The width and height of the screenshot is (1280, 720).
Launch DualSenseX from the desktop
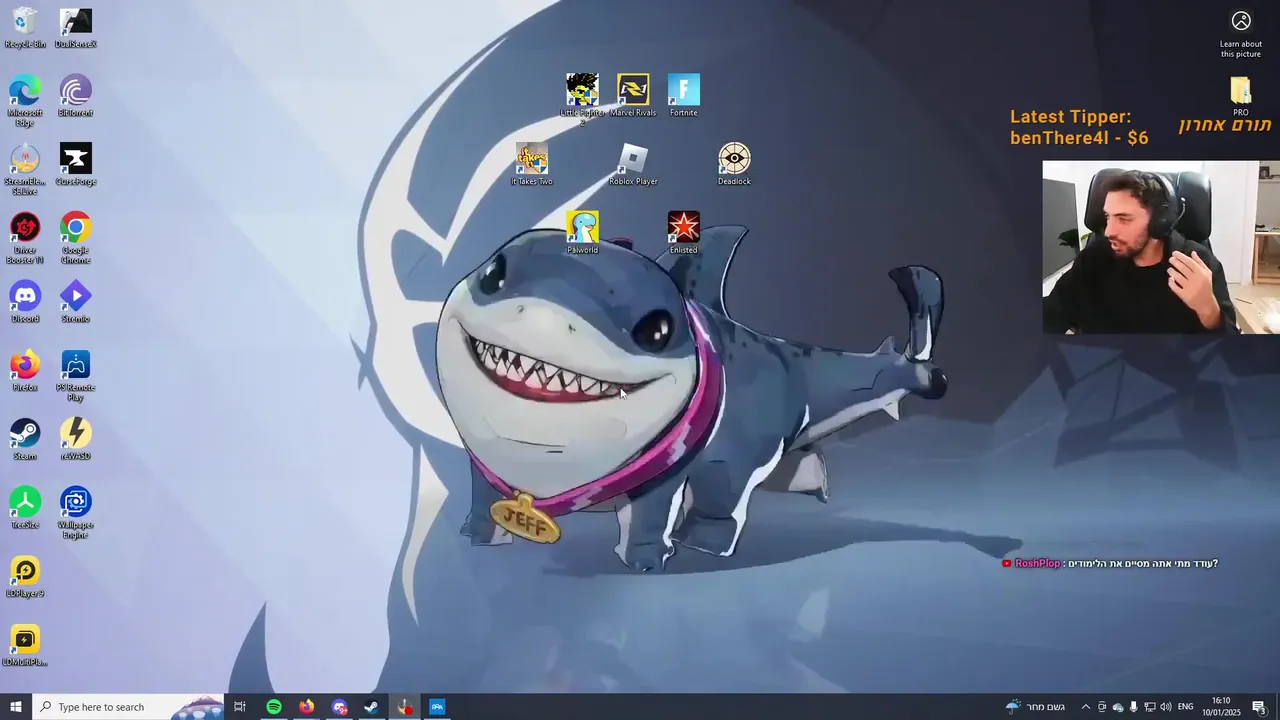click(x=76, y=28)
